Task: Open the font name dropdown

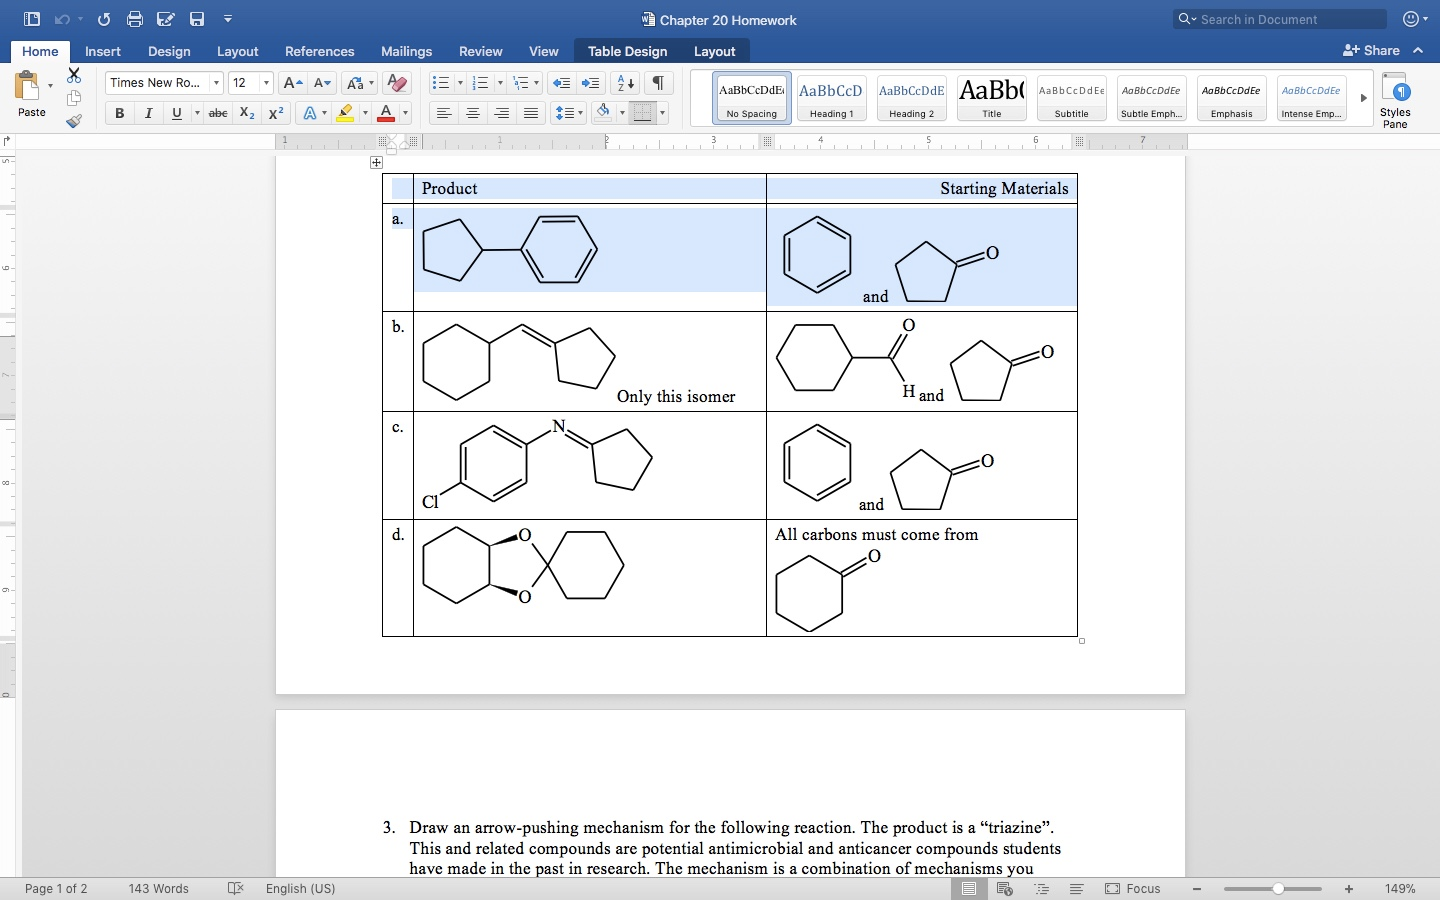Action: 216,83
